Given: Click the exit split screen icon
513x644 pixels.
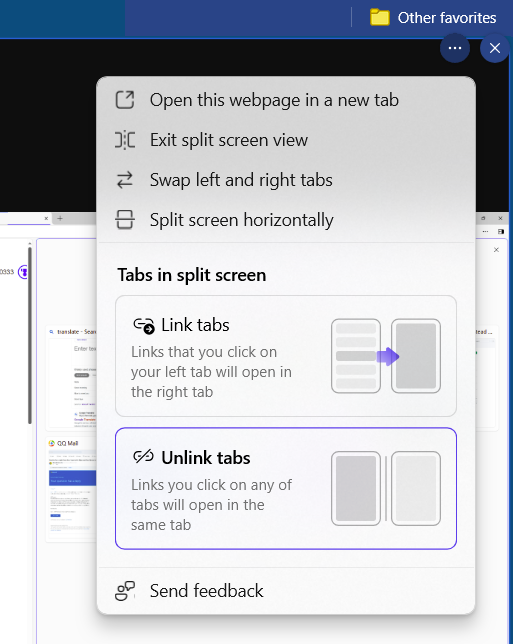Looking at the screenshot, I should coord(125,140).
